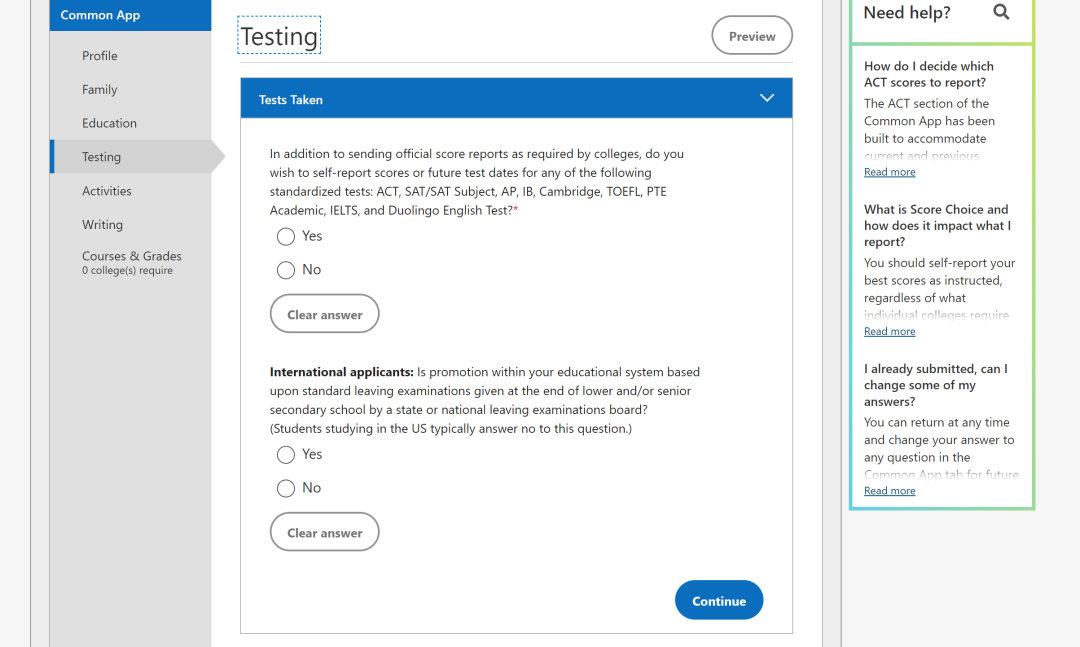This screenshot has width=1080, height=647.
Task: Read more about which ACT scores to report
Action: coord(890,172)
